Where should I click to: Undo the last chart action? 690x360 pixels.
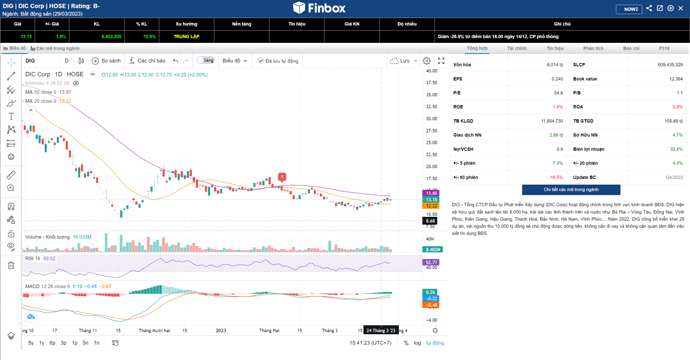click(176, 61)
